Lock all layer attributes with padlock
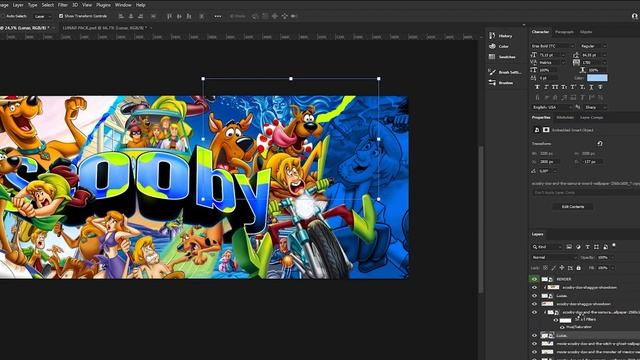 (x=578, y=268)
